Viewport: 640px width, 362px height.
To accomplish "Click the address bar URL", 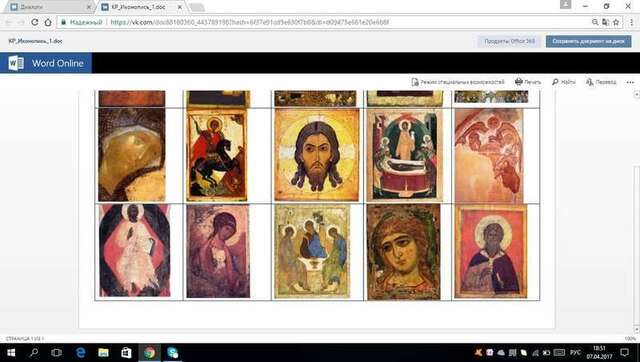I will pyautogui.click(x=250, y=22).
